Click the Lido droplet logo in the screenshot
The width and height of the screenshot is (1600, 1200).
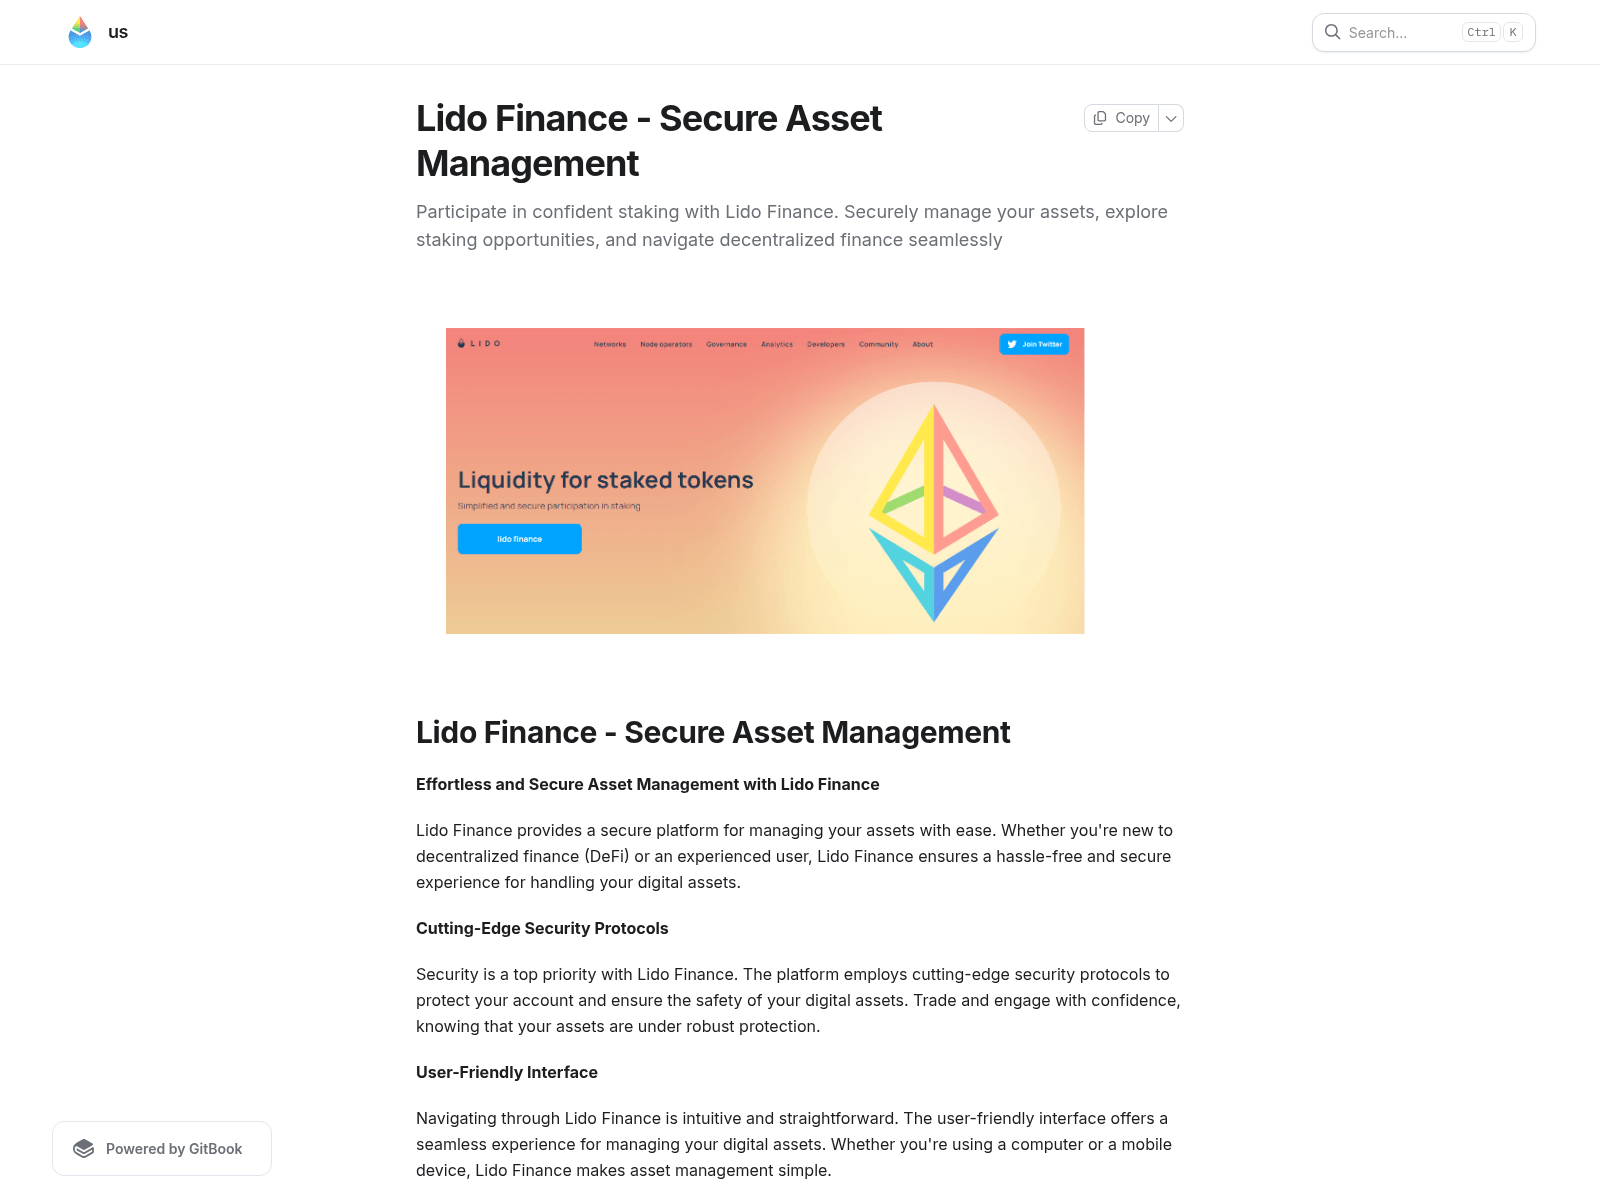tap(460, 344)
